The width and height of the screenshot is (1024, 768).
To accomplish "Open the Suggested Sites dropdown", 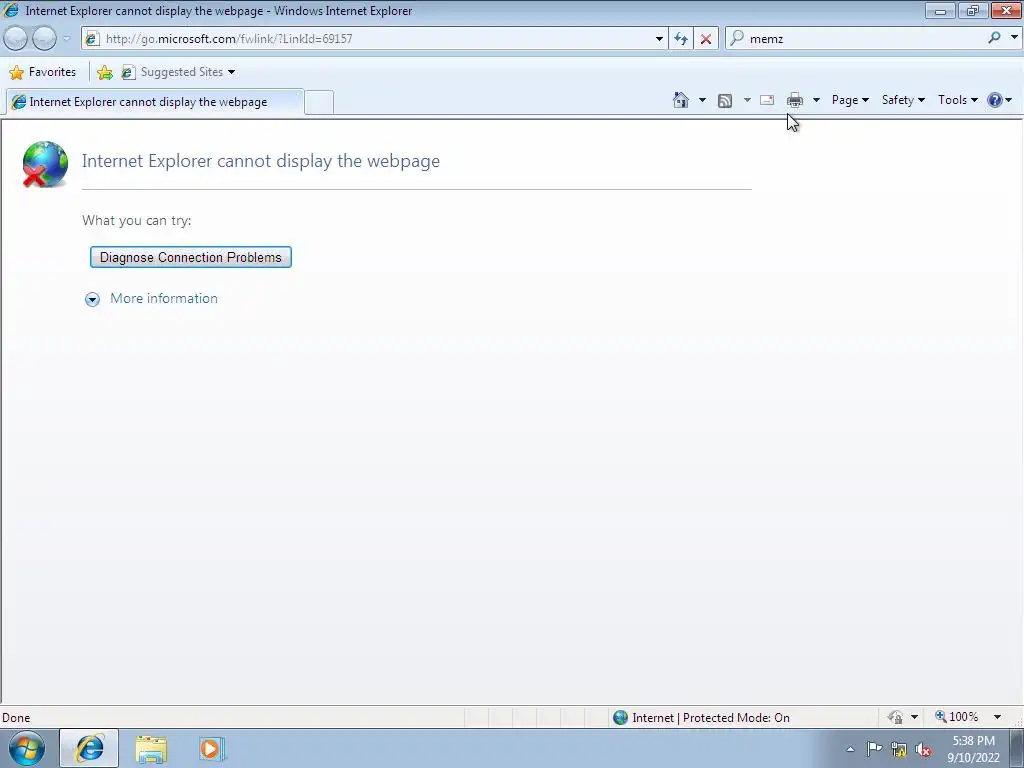I will pyautogui.click(x=178, y=72).
